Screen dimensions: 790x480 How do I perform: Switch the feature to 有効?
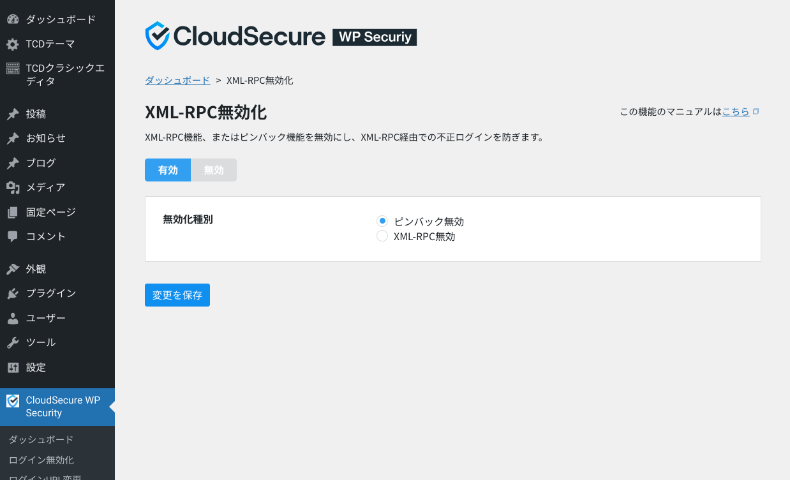[168, 170]
